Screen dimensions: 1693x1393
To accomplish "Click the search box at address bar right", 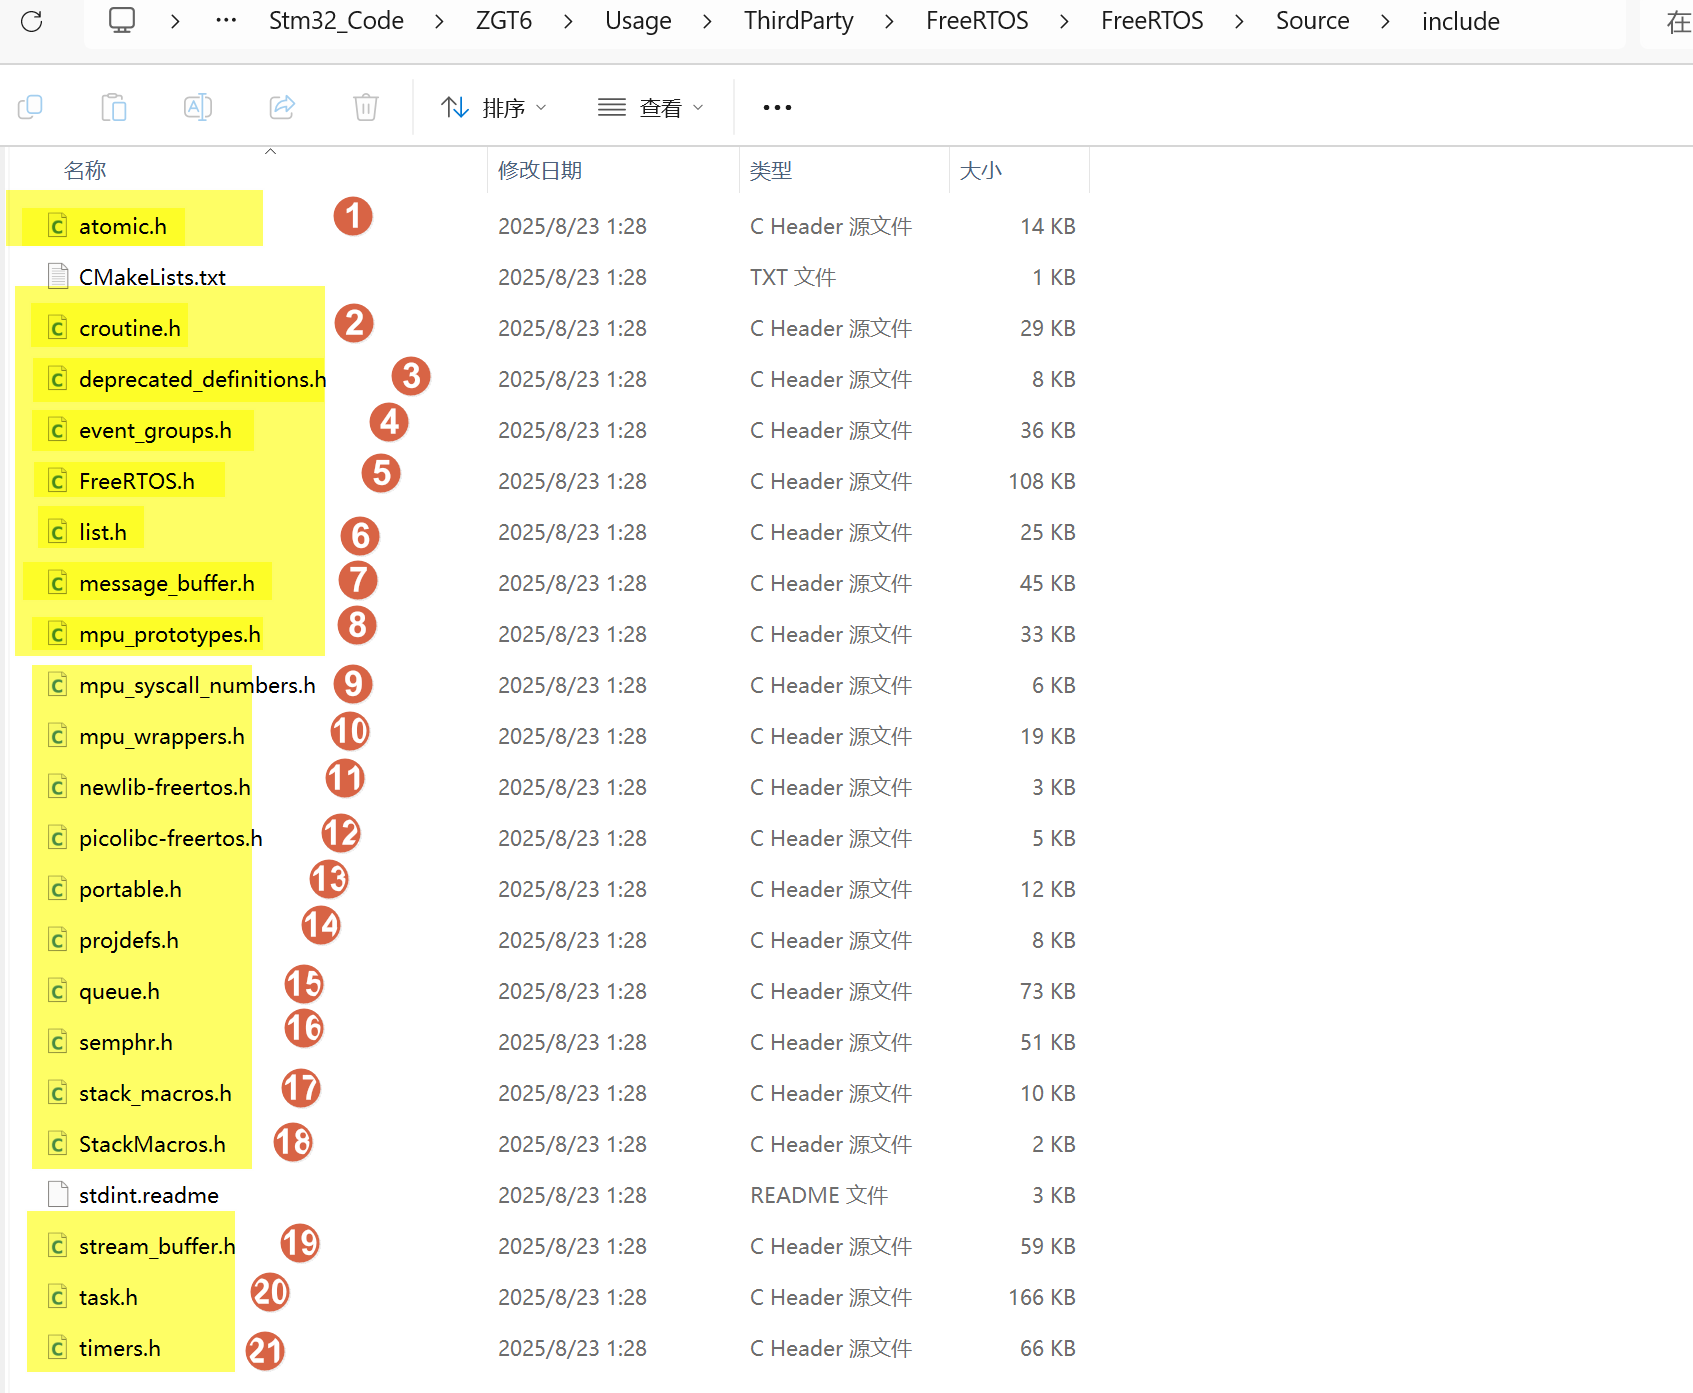I will [1668, 22].
